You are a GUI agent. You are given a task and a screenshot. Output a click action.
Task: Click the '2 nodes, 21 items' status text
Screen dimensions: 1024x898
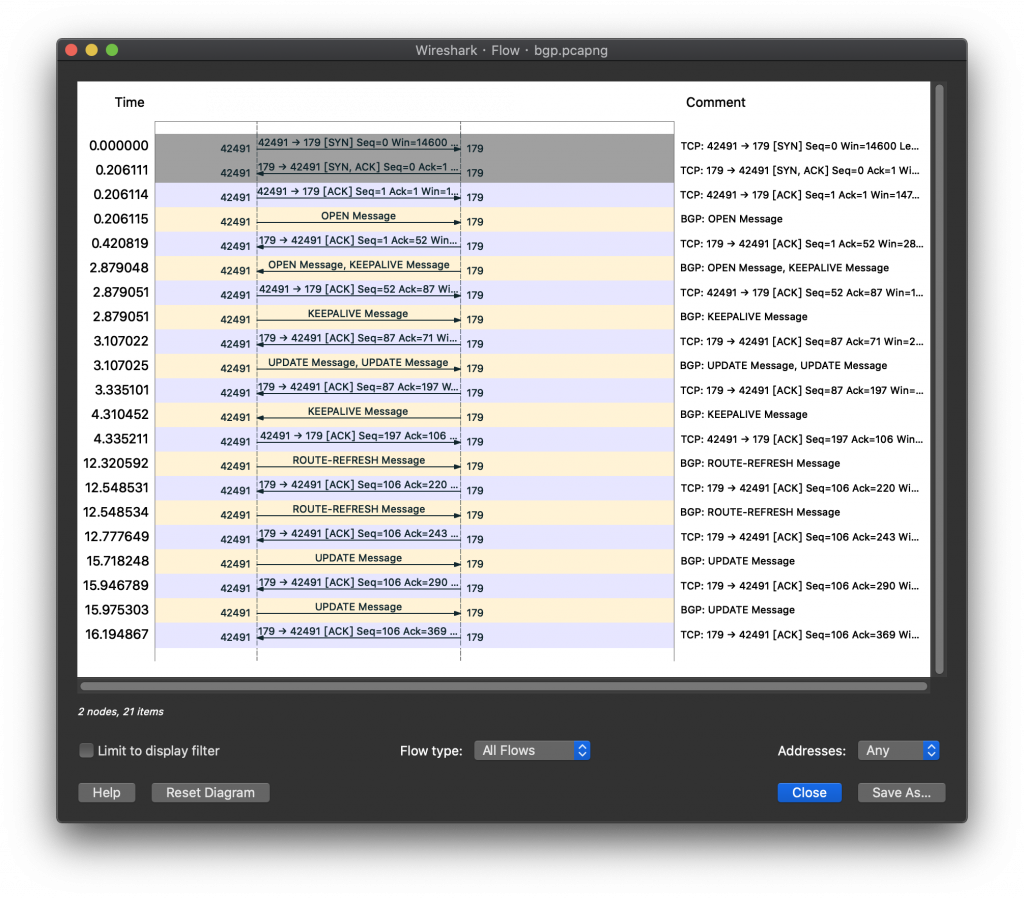click(x=121, y=711)
